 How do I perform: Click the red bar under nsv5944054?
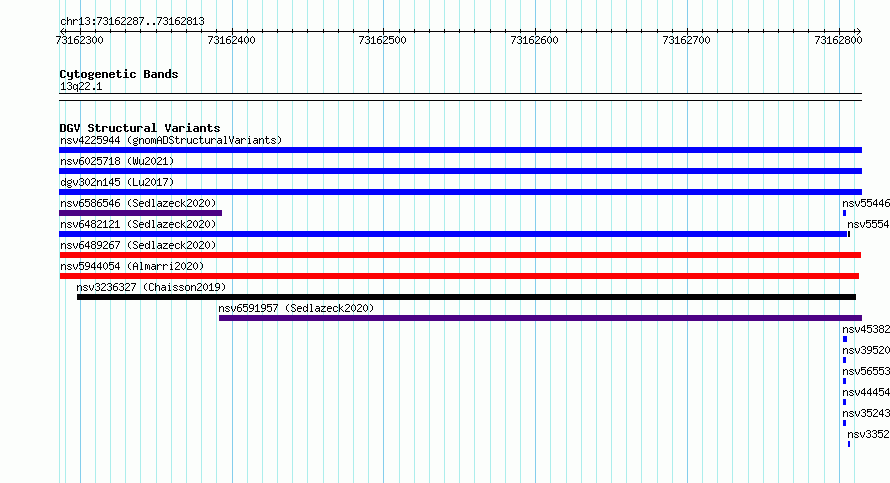point(459,276)
